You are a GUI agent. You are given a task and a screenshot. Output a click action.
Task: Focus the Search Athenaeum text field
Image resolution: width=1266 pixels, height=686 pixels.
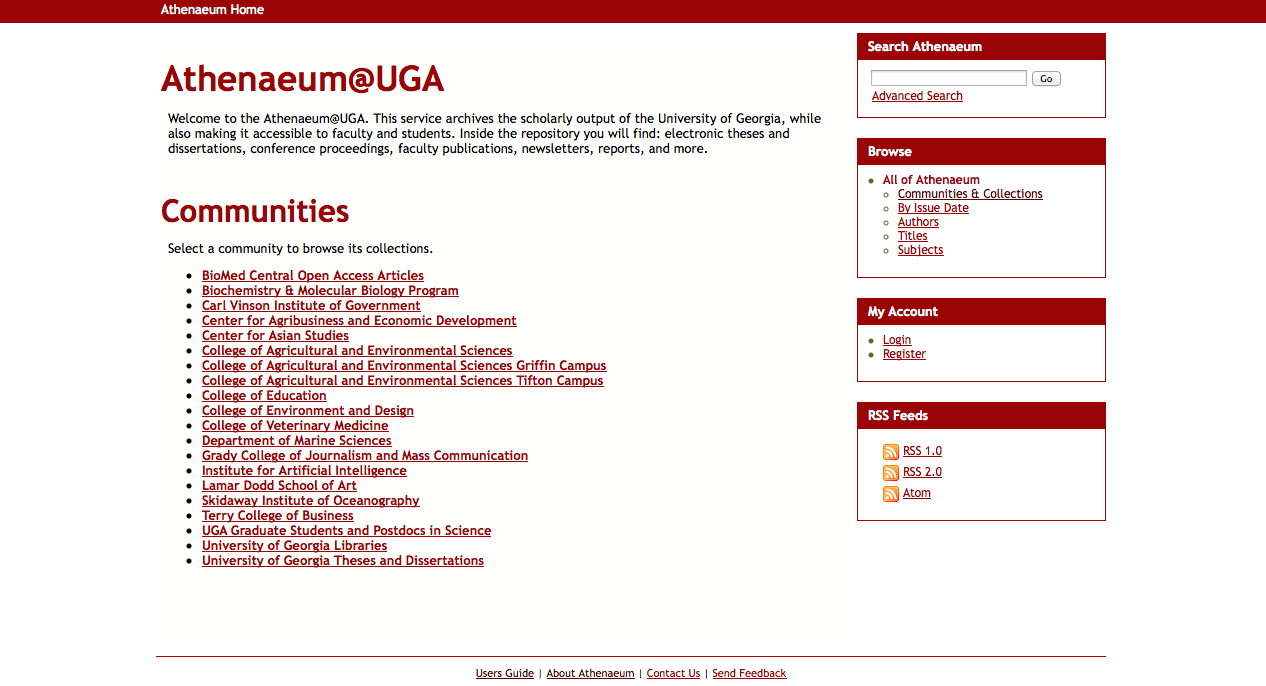[x=949, y=78]
